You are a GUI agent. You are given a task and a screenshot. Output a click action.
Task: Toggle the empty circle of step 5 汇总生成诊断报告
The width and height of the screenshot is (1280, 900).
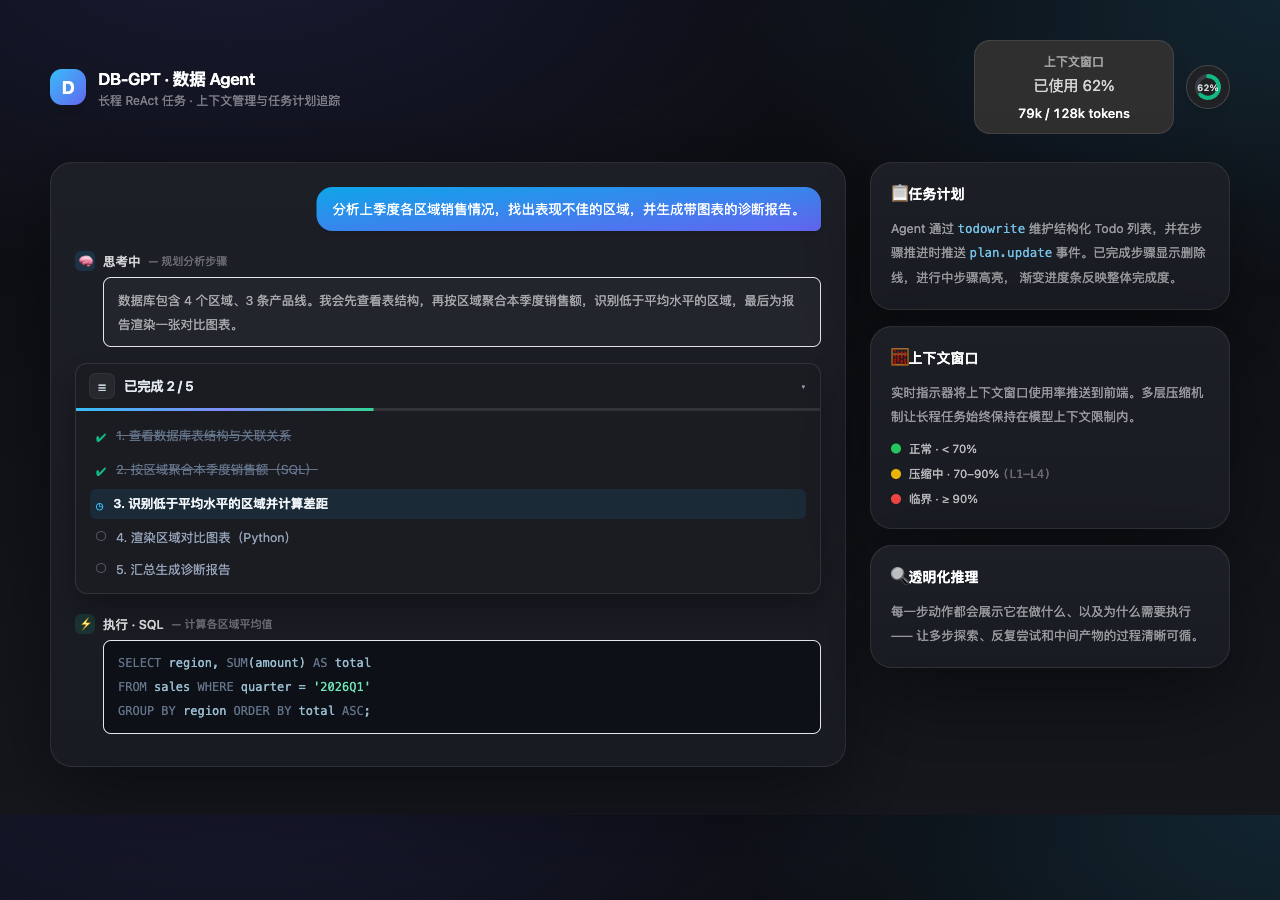[x=101, y=569]
